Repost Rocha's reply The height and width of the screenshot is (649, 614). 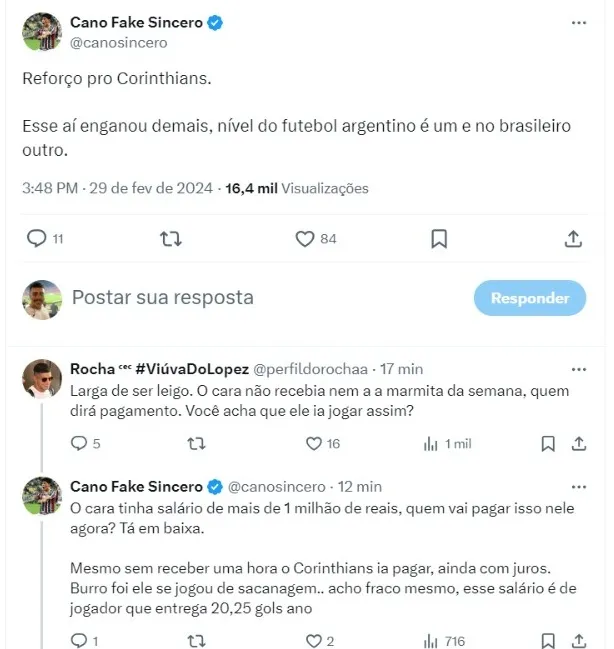tap(198, 443)
